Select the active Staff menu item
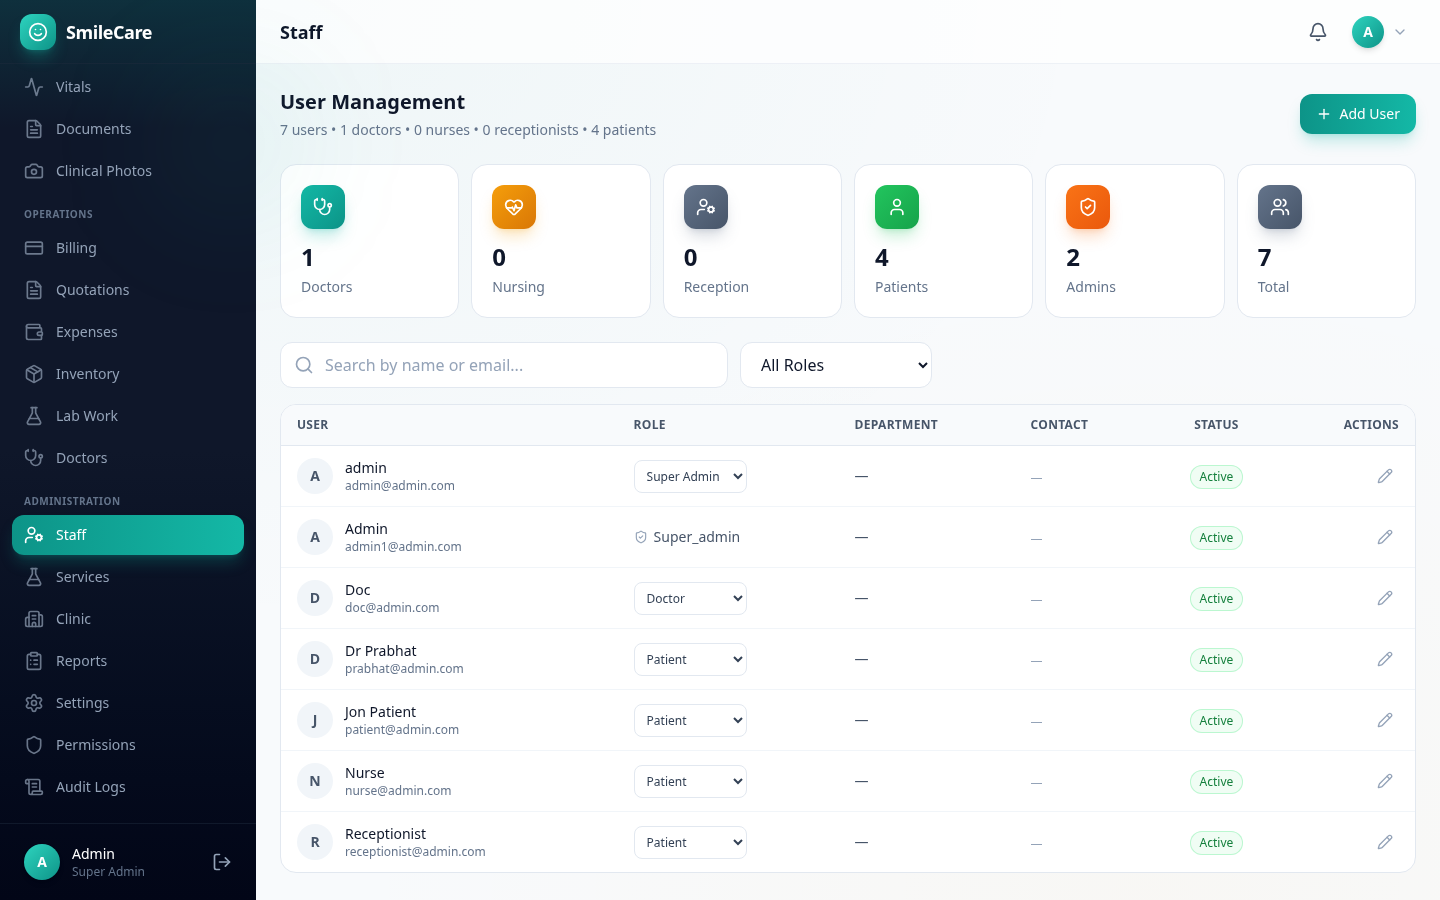This screenshot has height=900, width=1440. pyautogui.click(x=128, y=535)
